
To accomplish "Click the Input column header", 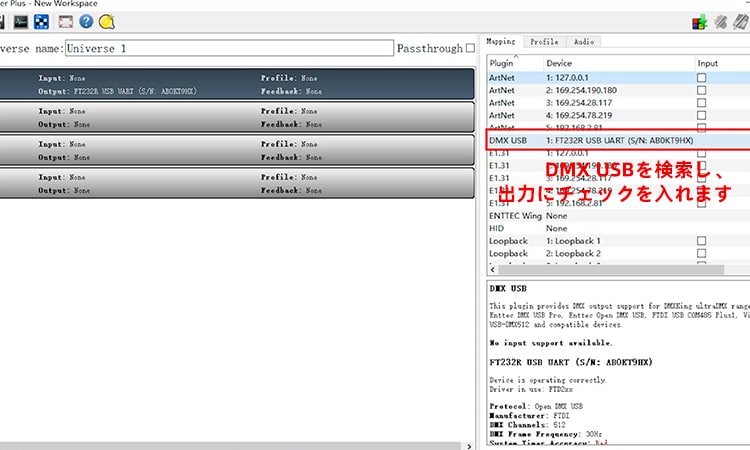I will (722, 63).
